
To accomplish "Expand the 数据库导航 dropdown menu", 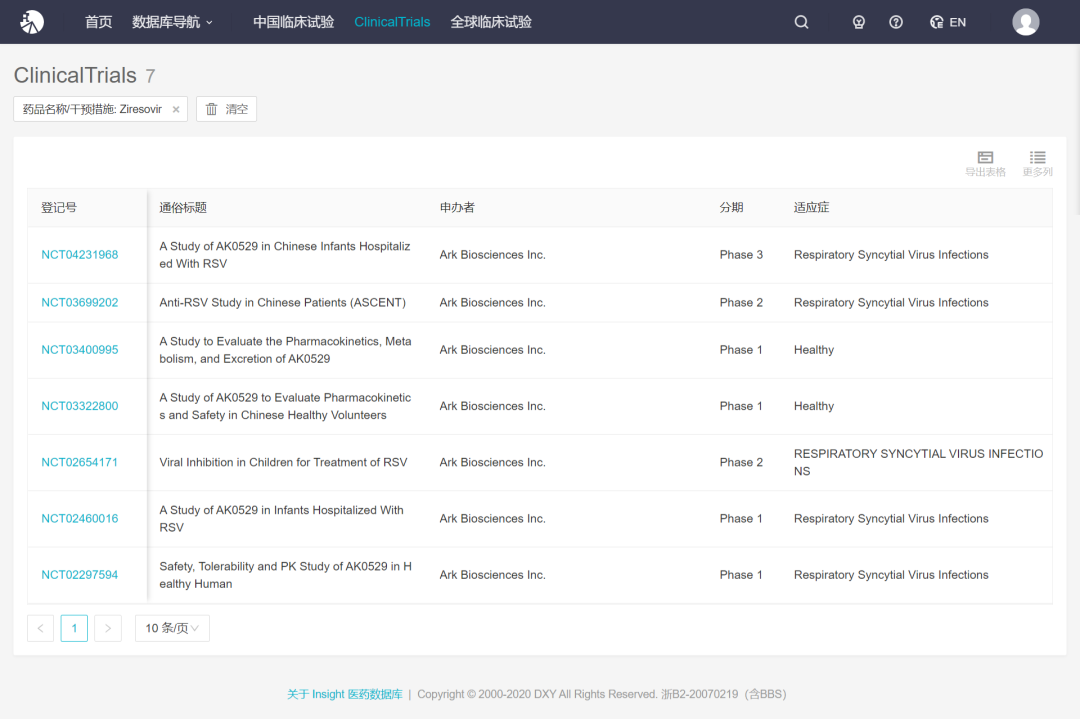I will coord(172,22).
